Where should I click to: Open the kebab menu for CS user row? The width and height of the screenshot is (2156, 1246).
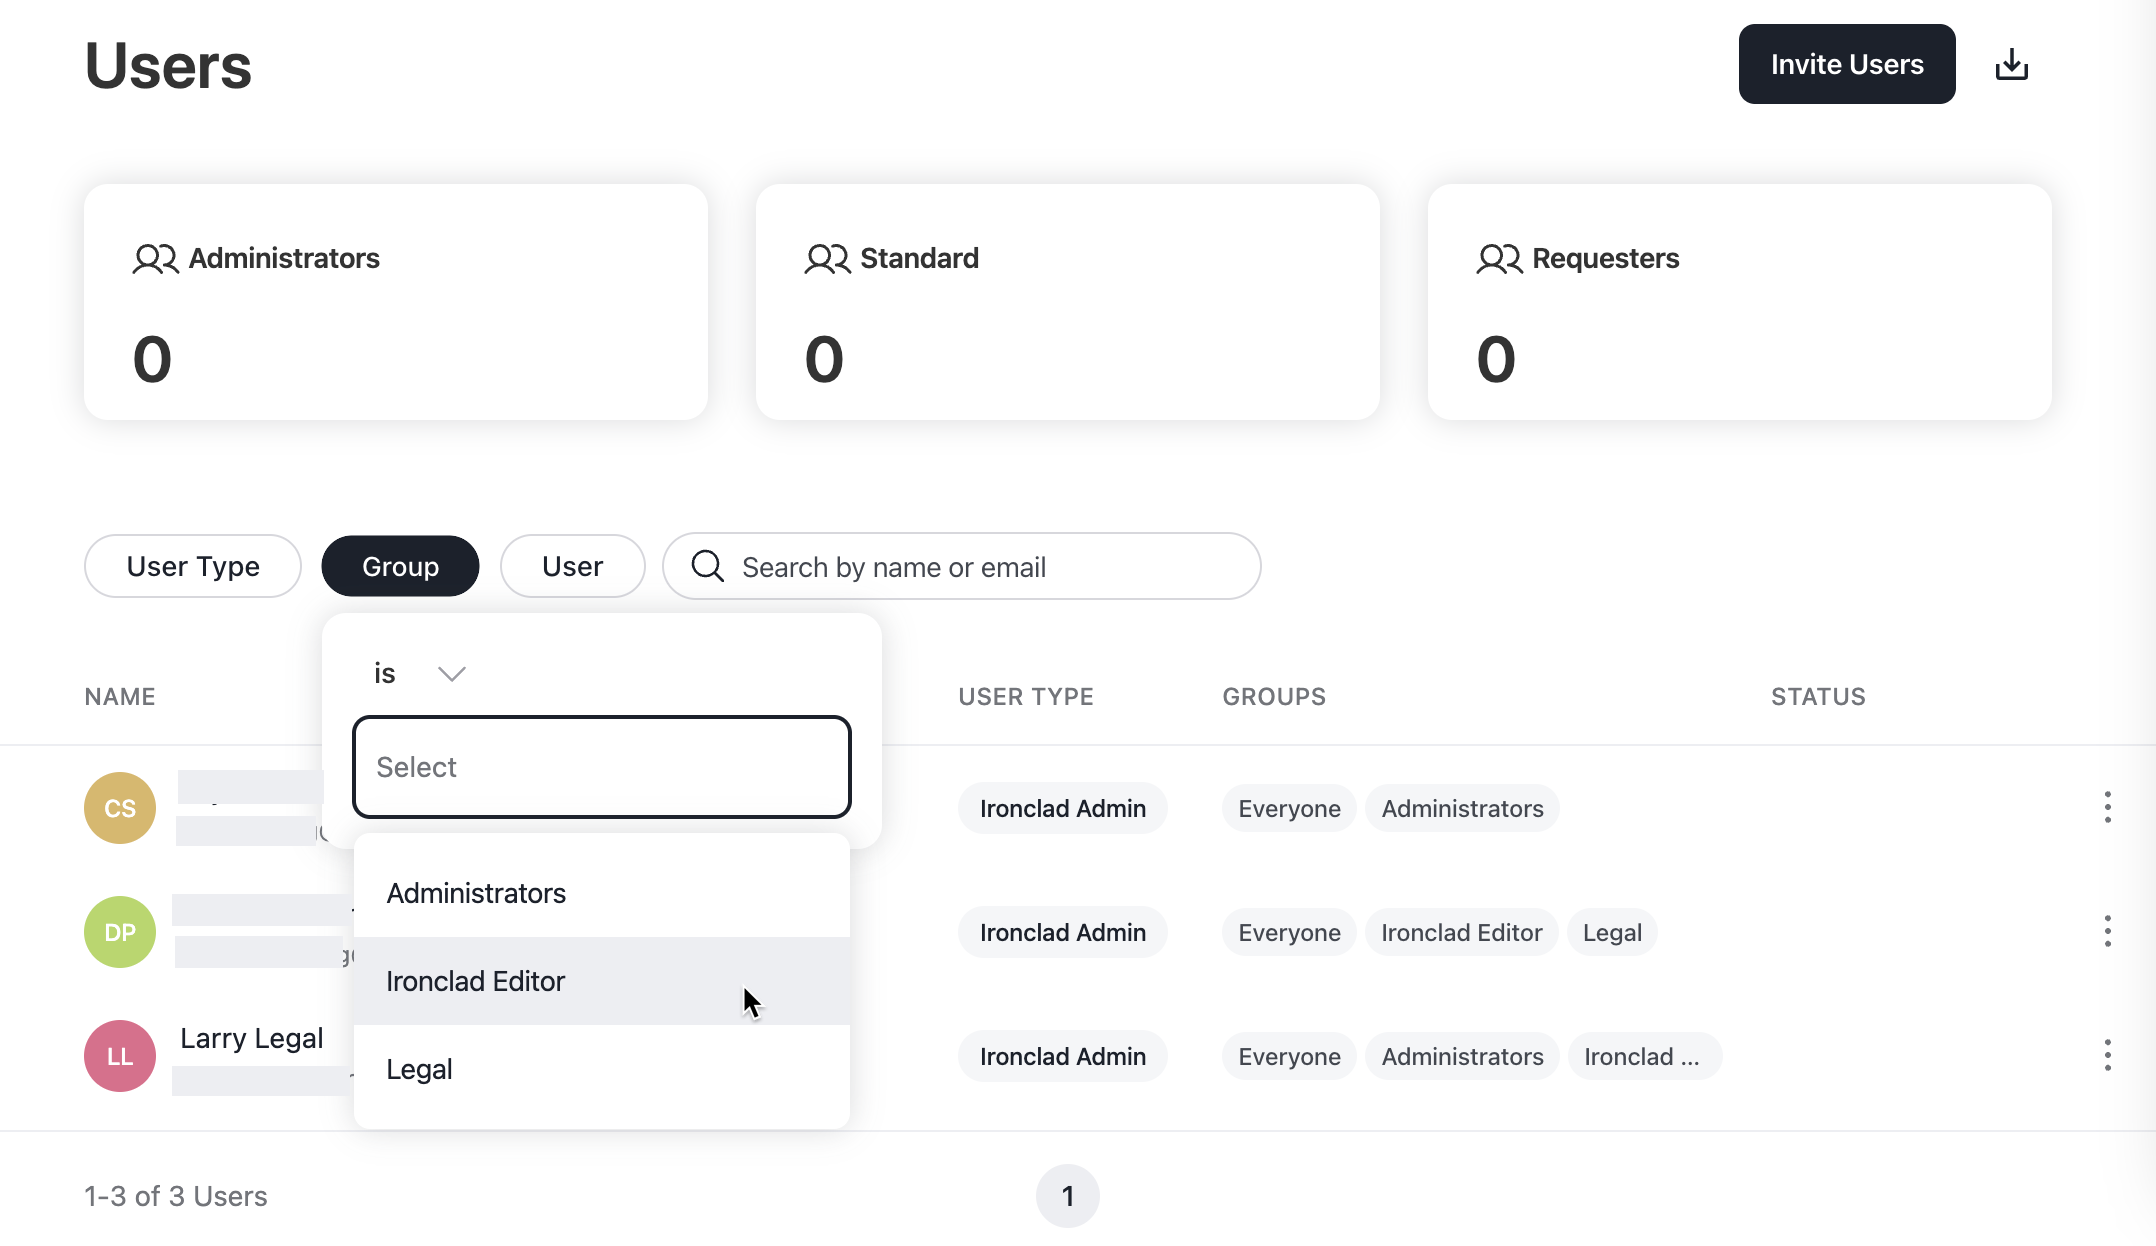click(2107, 807)
